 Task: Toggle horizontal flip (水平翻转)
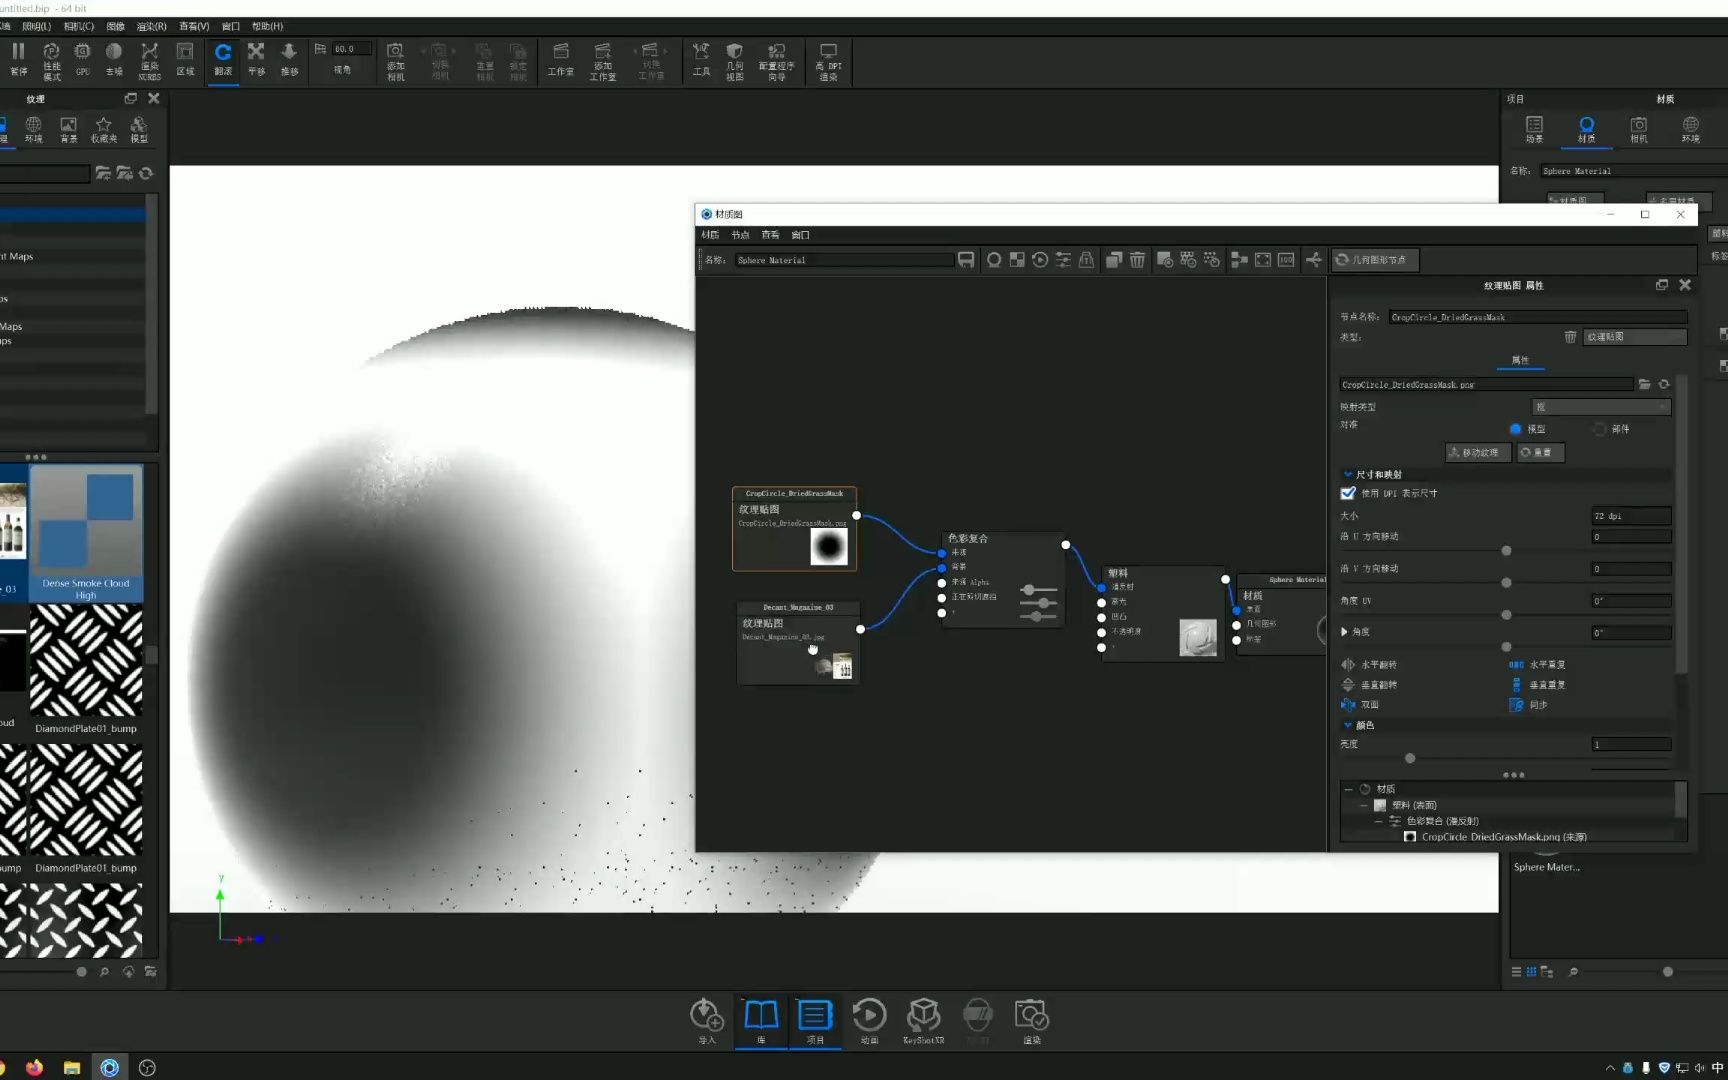(1369, 664)
